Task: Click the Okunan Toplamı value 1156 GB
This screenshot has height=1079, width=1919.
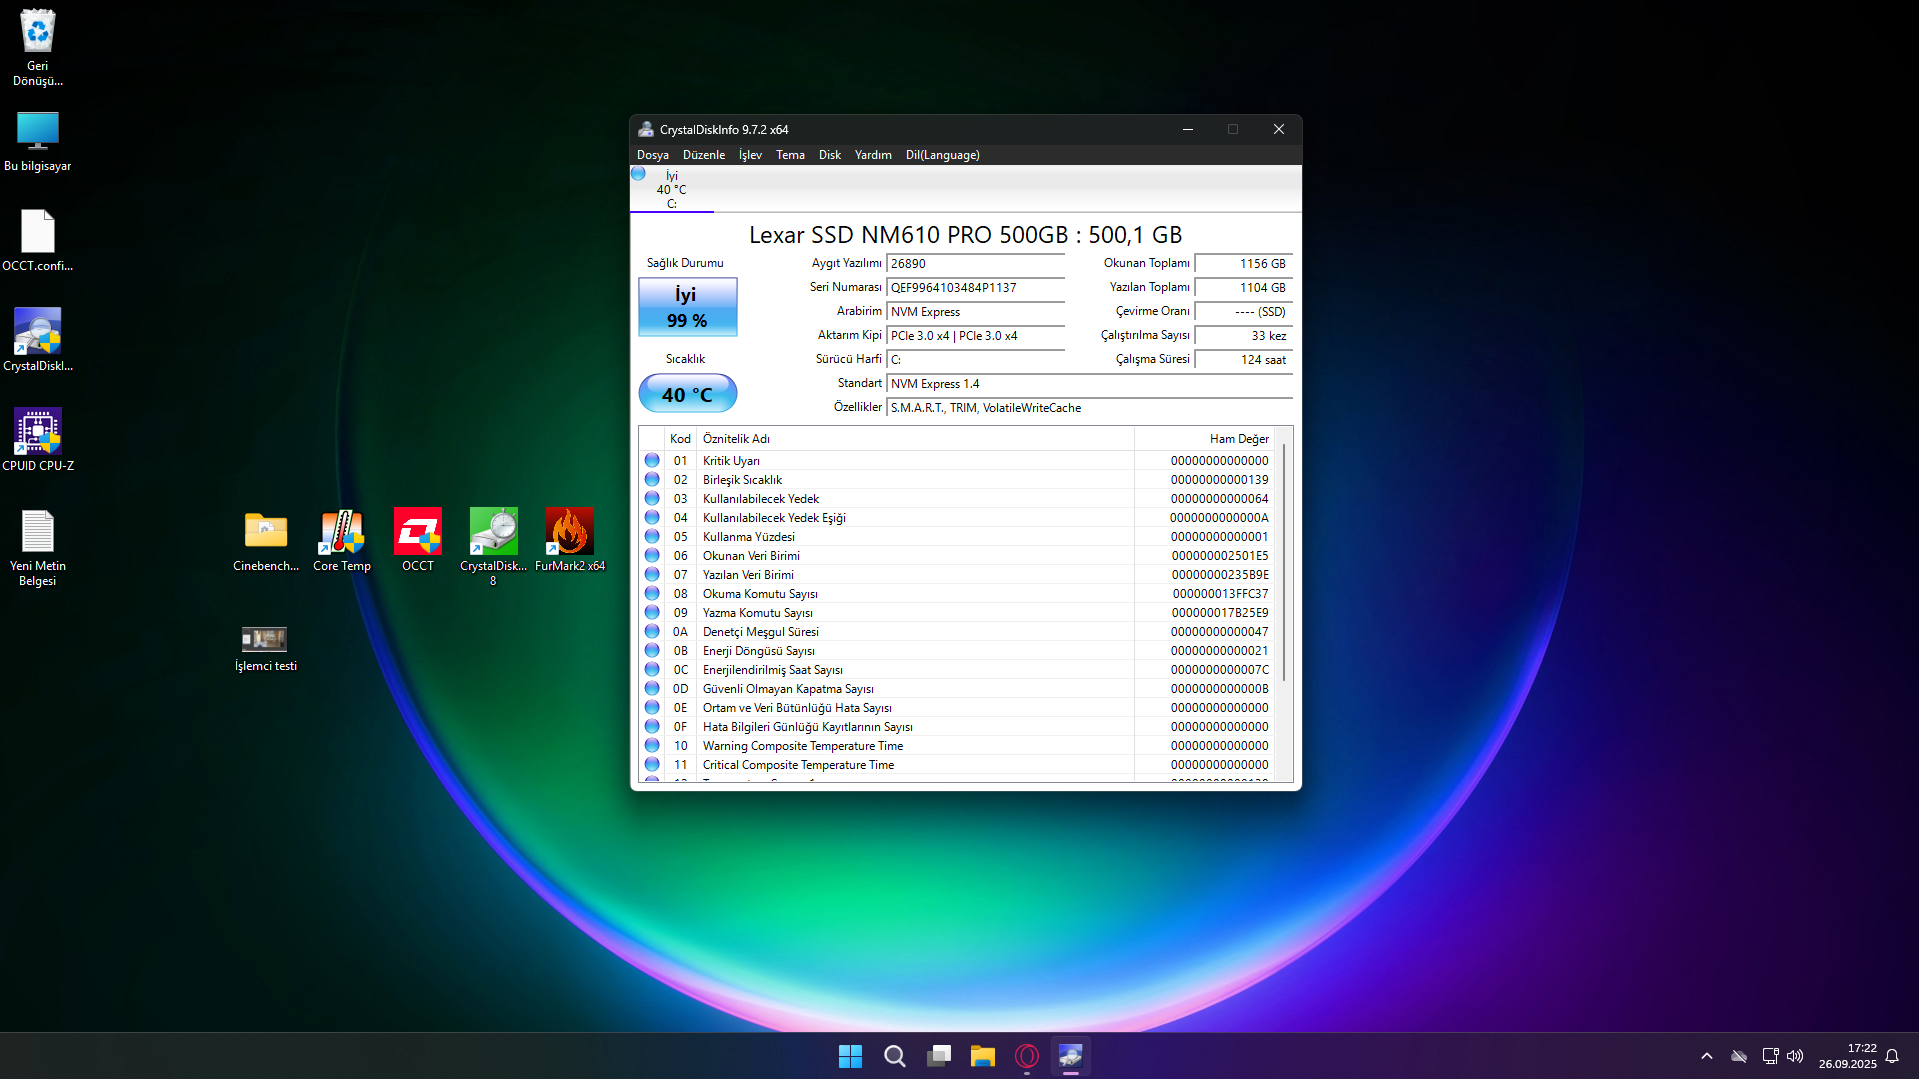Action: [x=1244, y=264]
